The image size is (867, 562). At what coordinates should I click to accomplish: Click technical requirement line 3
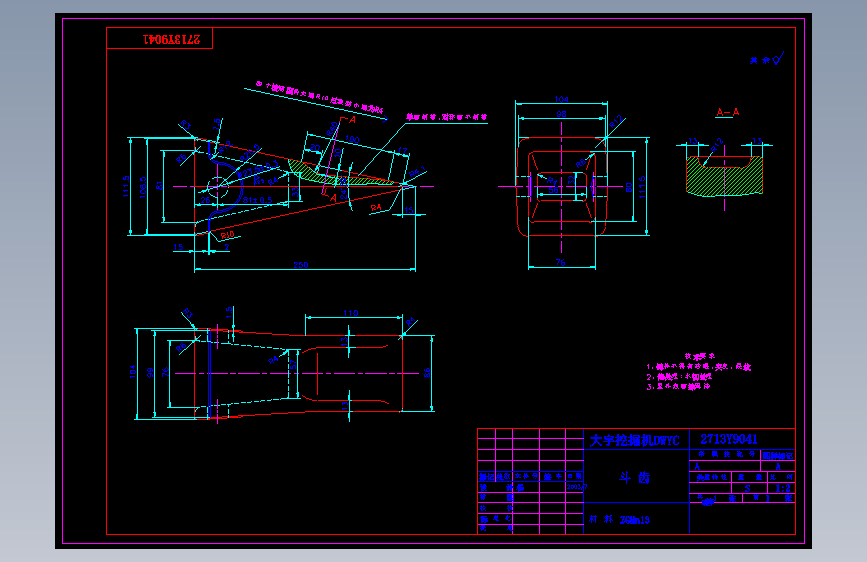(x=678, y=386)
